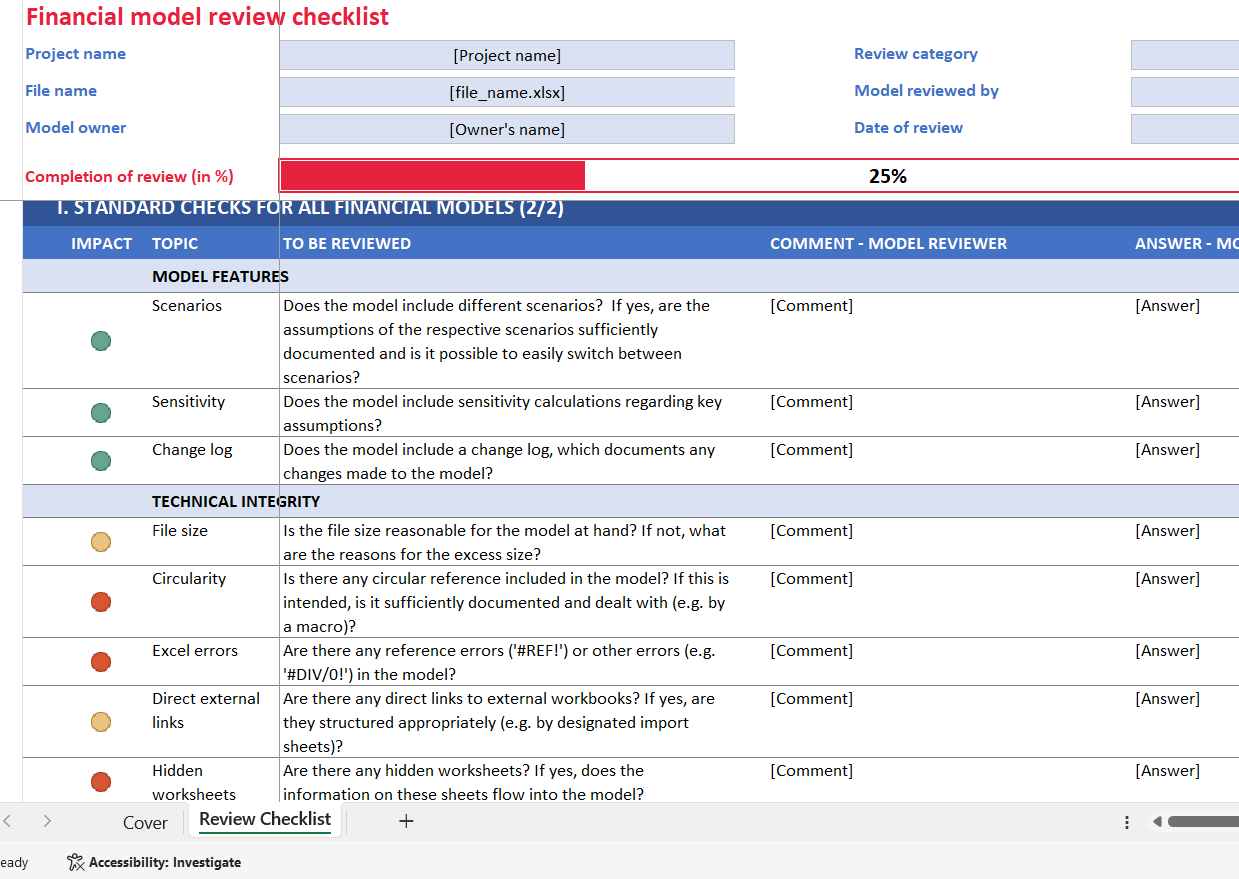Click the TO BE REVIEWED column header
This screenshot has width=1239, height=879.
pos(347,243)
